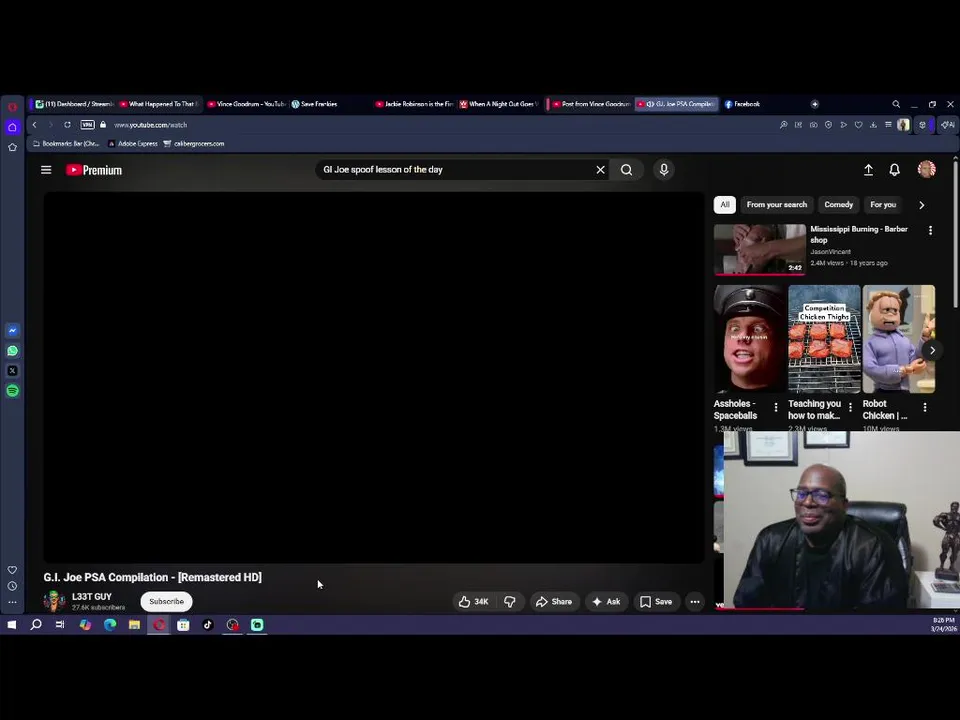Open X (Twitter) in Opera sidebar
The width and height of the screenshot is (960, 720).
click(12, 370)
